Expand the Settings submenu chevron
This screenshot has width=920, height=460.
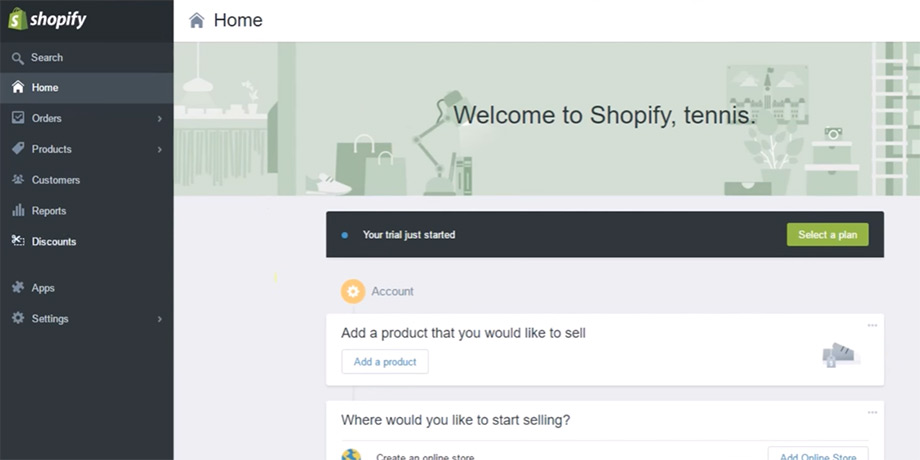(160, 319)
